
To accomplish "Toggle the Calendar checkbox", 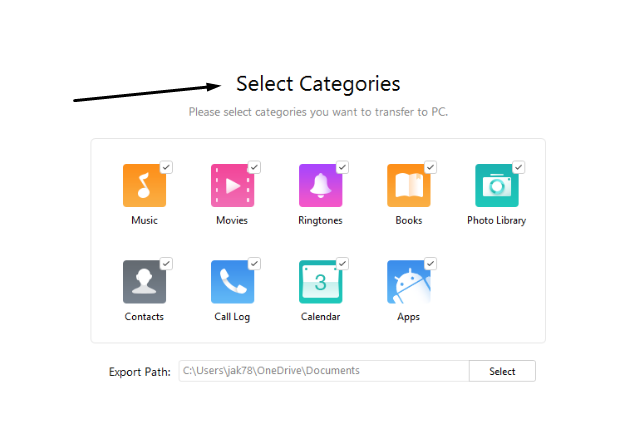I will pyautogui.click(x=342, y=264).
